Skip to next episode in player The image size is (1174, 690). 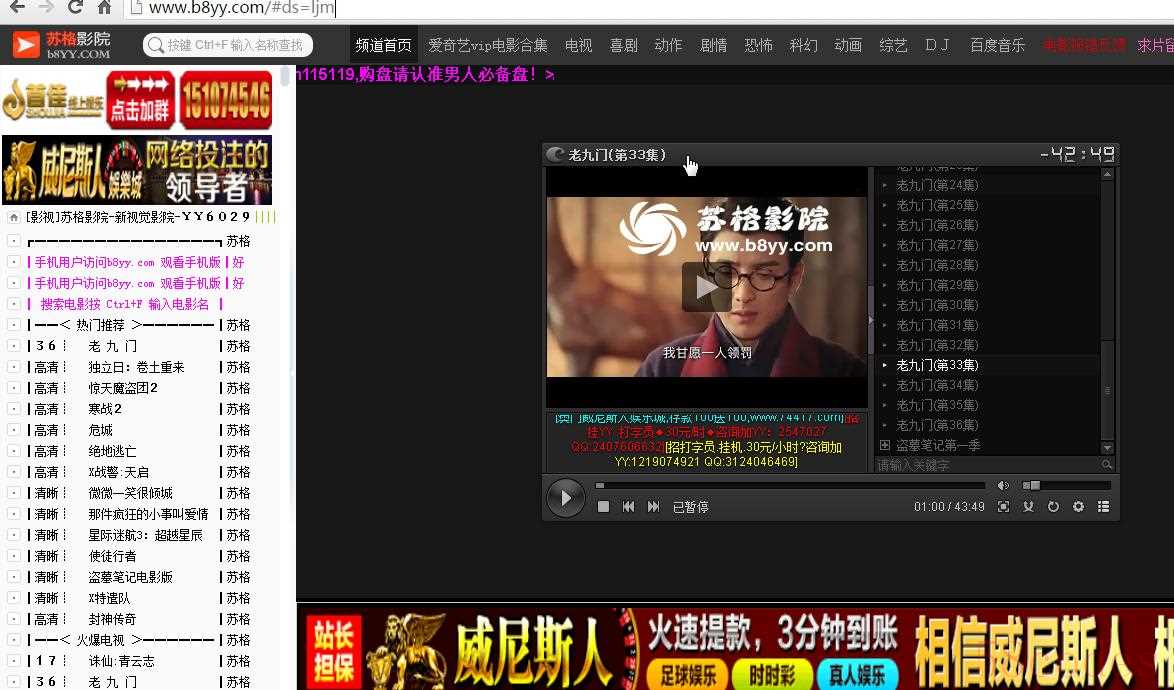[x=654, y=507]
